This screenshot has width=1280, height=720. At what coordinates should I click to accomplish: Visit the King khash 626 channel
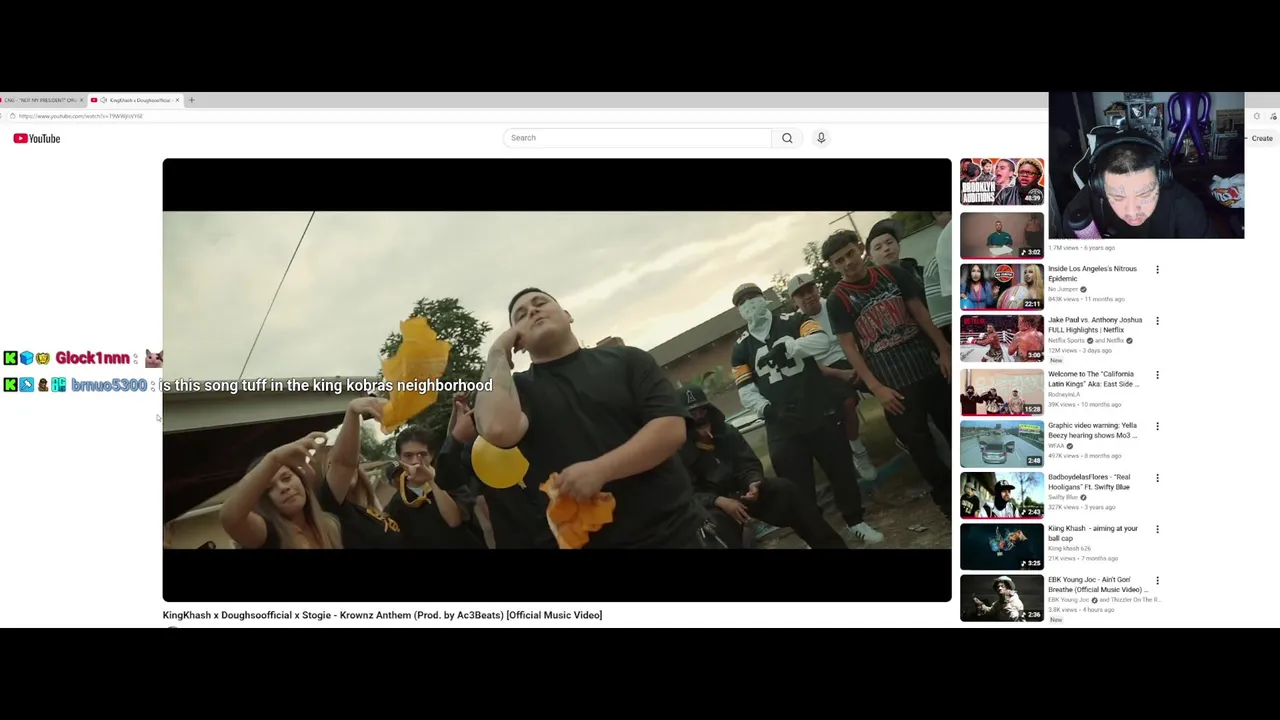[1070, 548]
